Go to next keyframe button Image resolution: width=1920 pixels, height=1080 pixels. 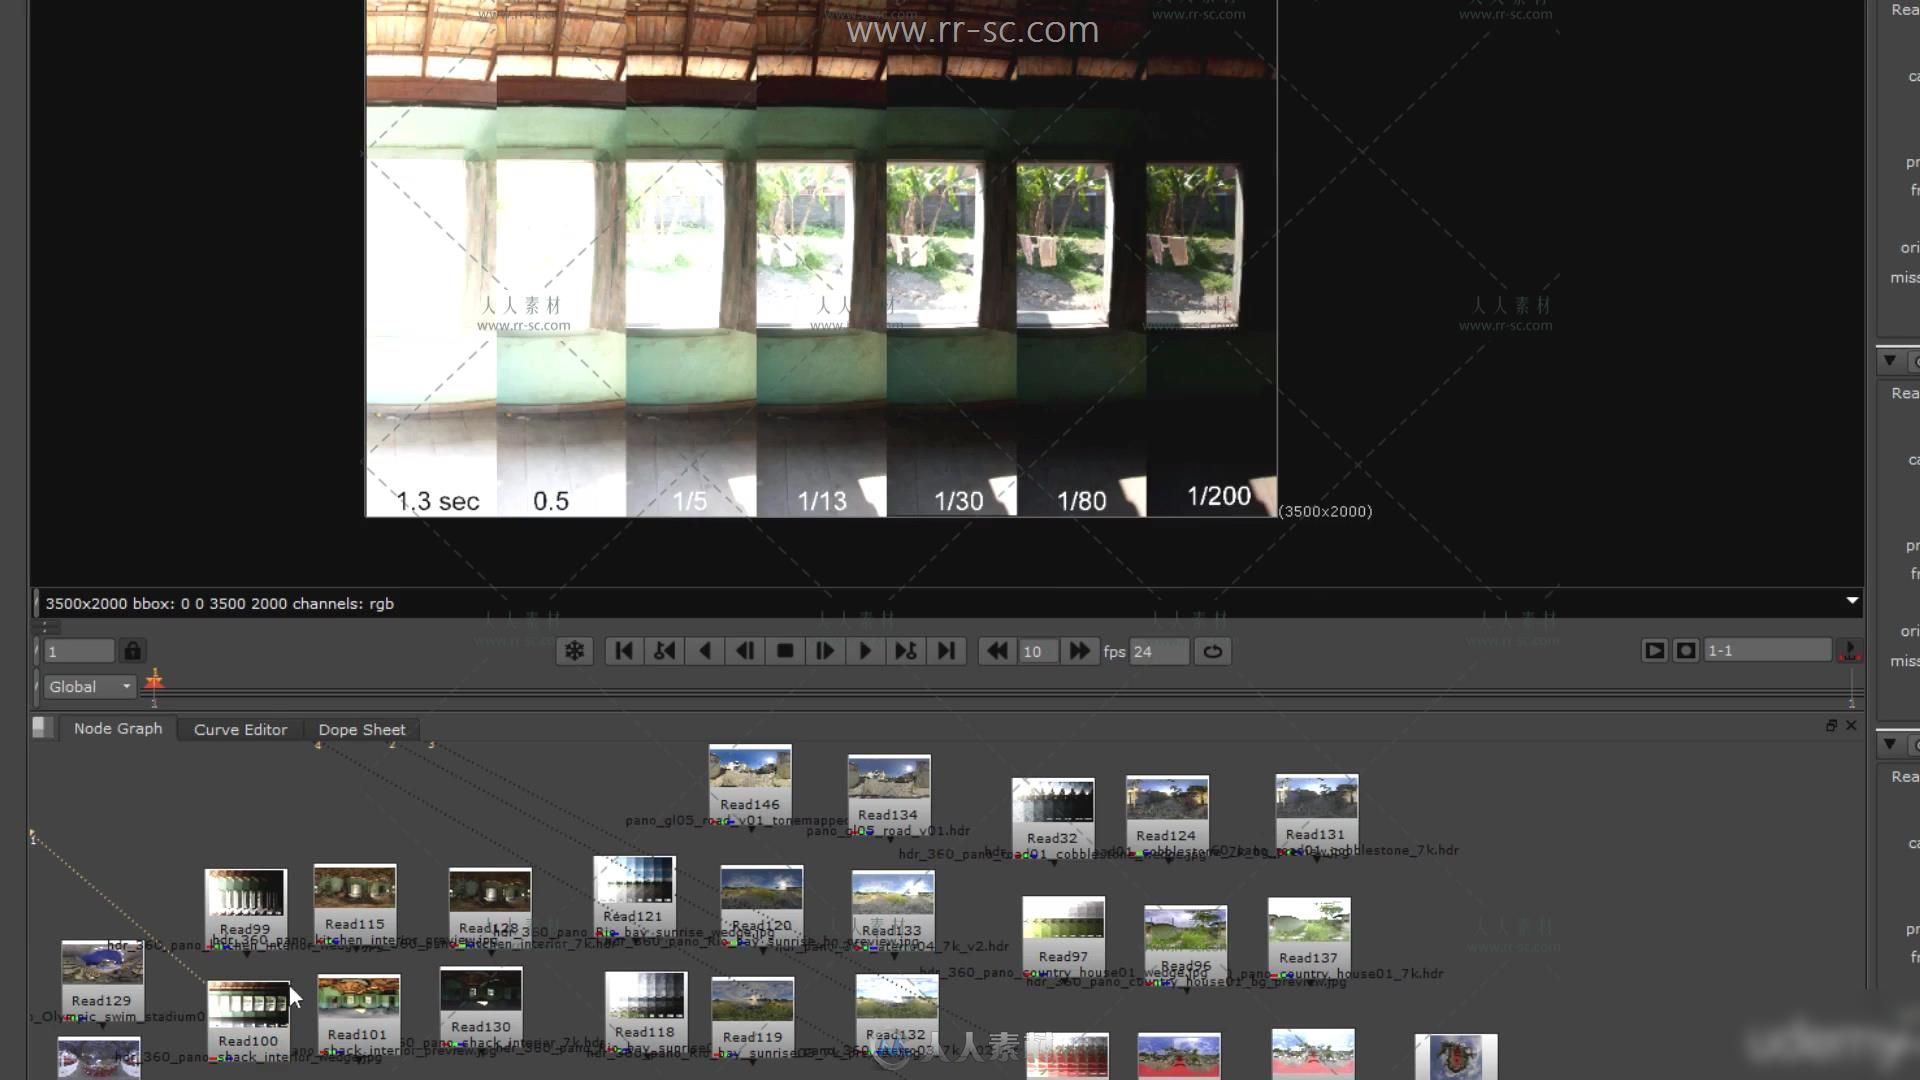906,651
